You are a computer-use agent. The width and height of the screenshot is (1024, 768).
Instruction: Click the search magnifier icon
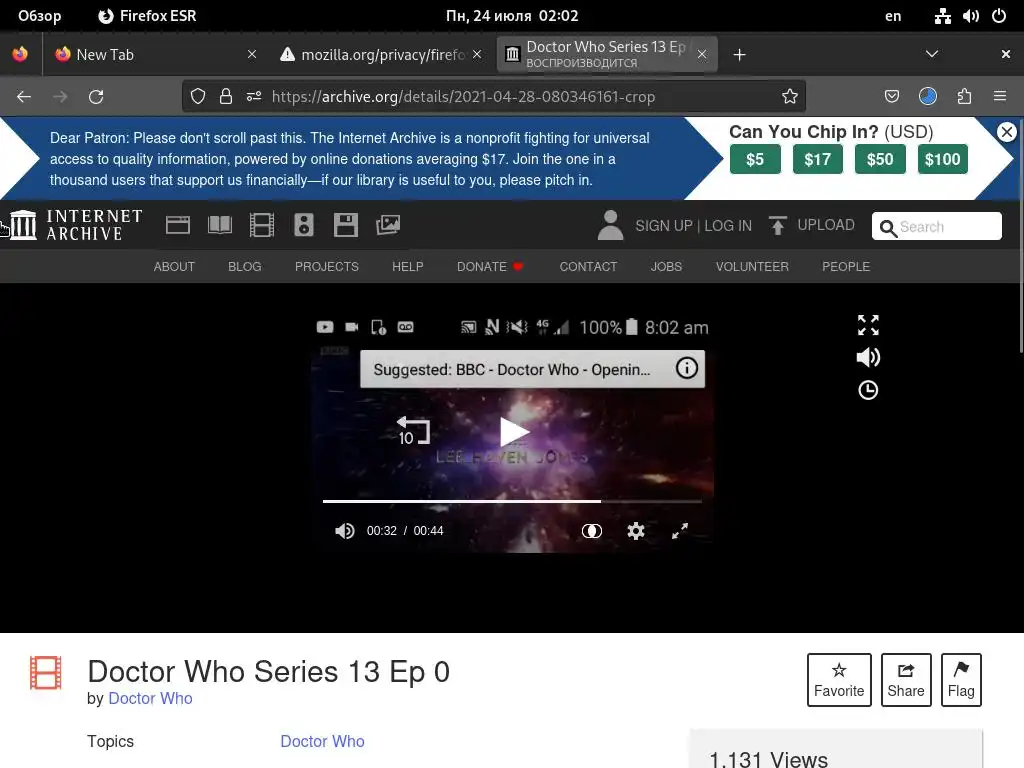[x=888, y=228]
